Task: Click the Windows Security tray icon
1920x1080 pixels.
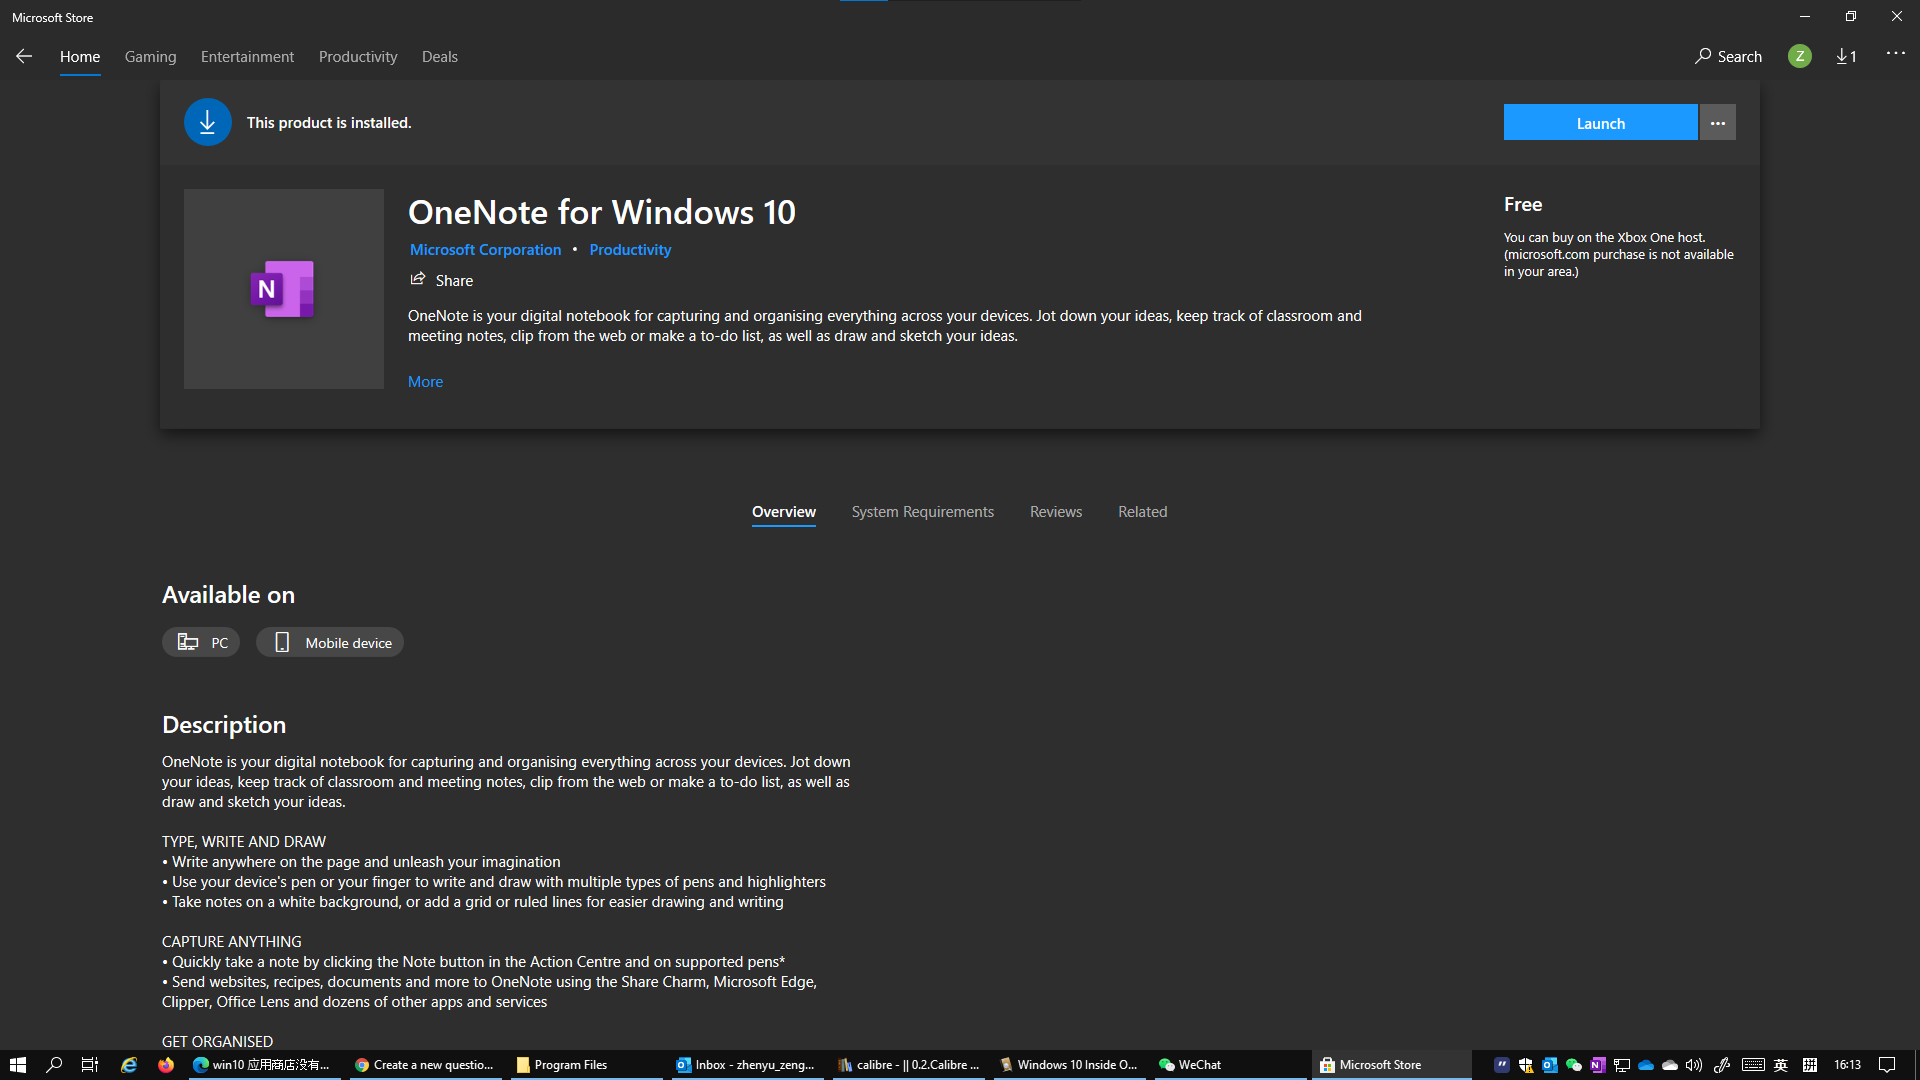Action: (x=1526, y=1065)
